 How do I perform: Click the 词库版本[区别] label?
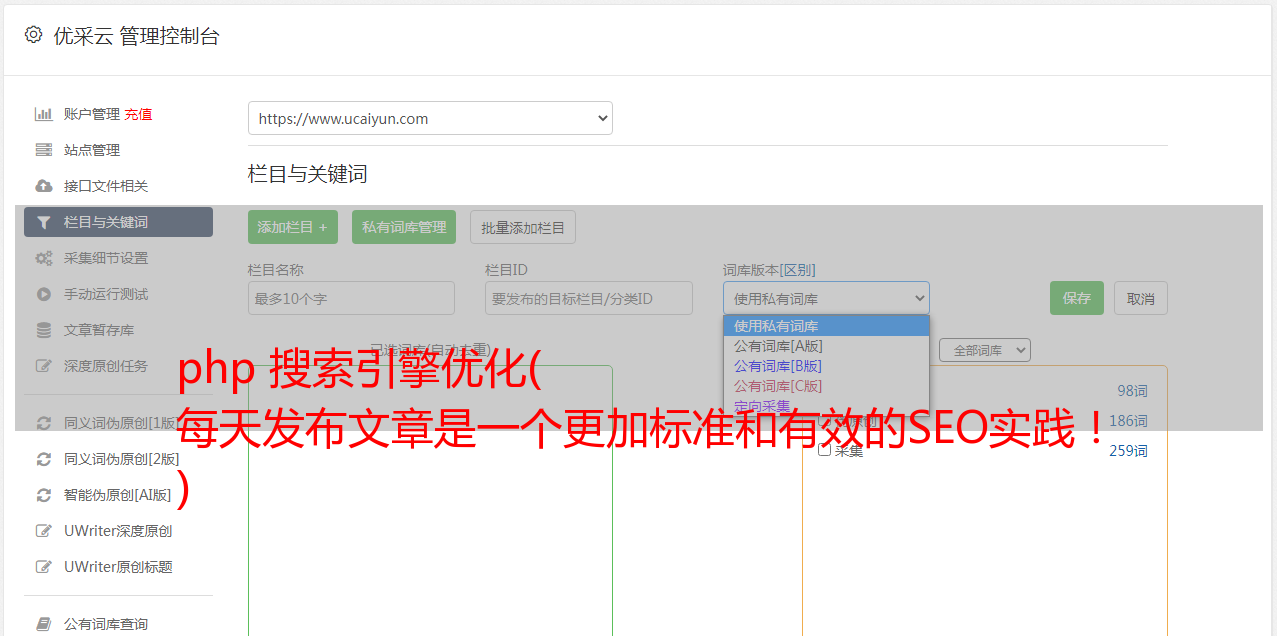769,270
